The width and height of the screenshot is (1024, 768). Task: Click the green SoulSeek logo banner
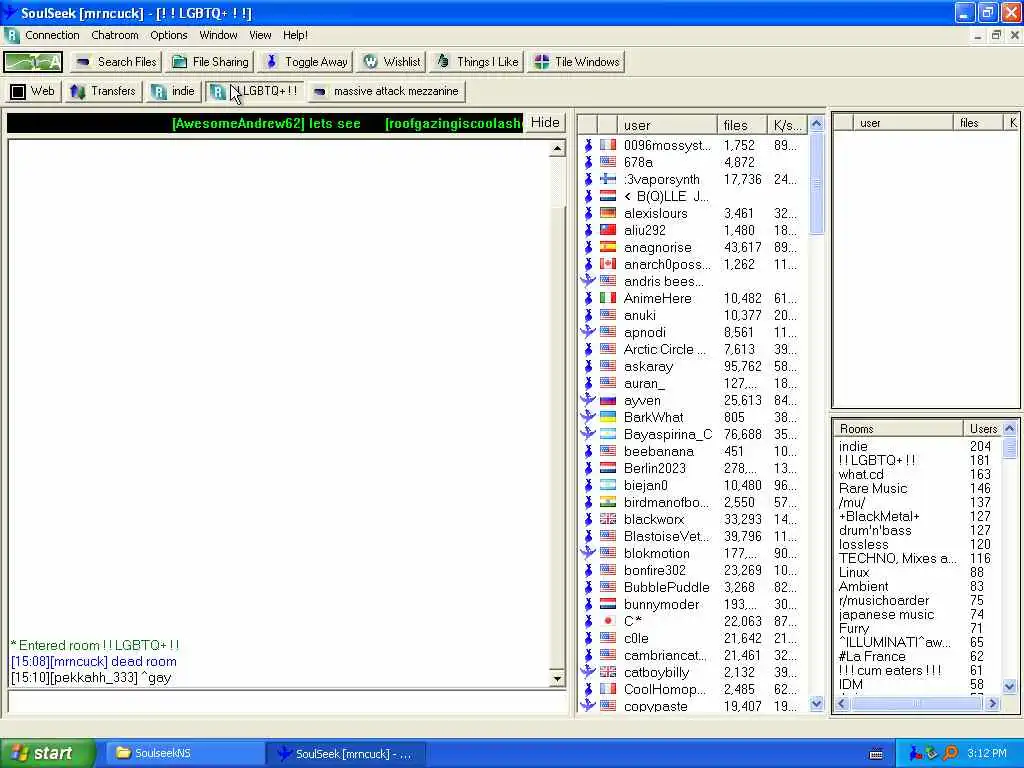coord(33,62)
